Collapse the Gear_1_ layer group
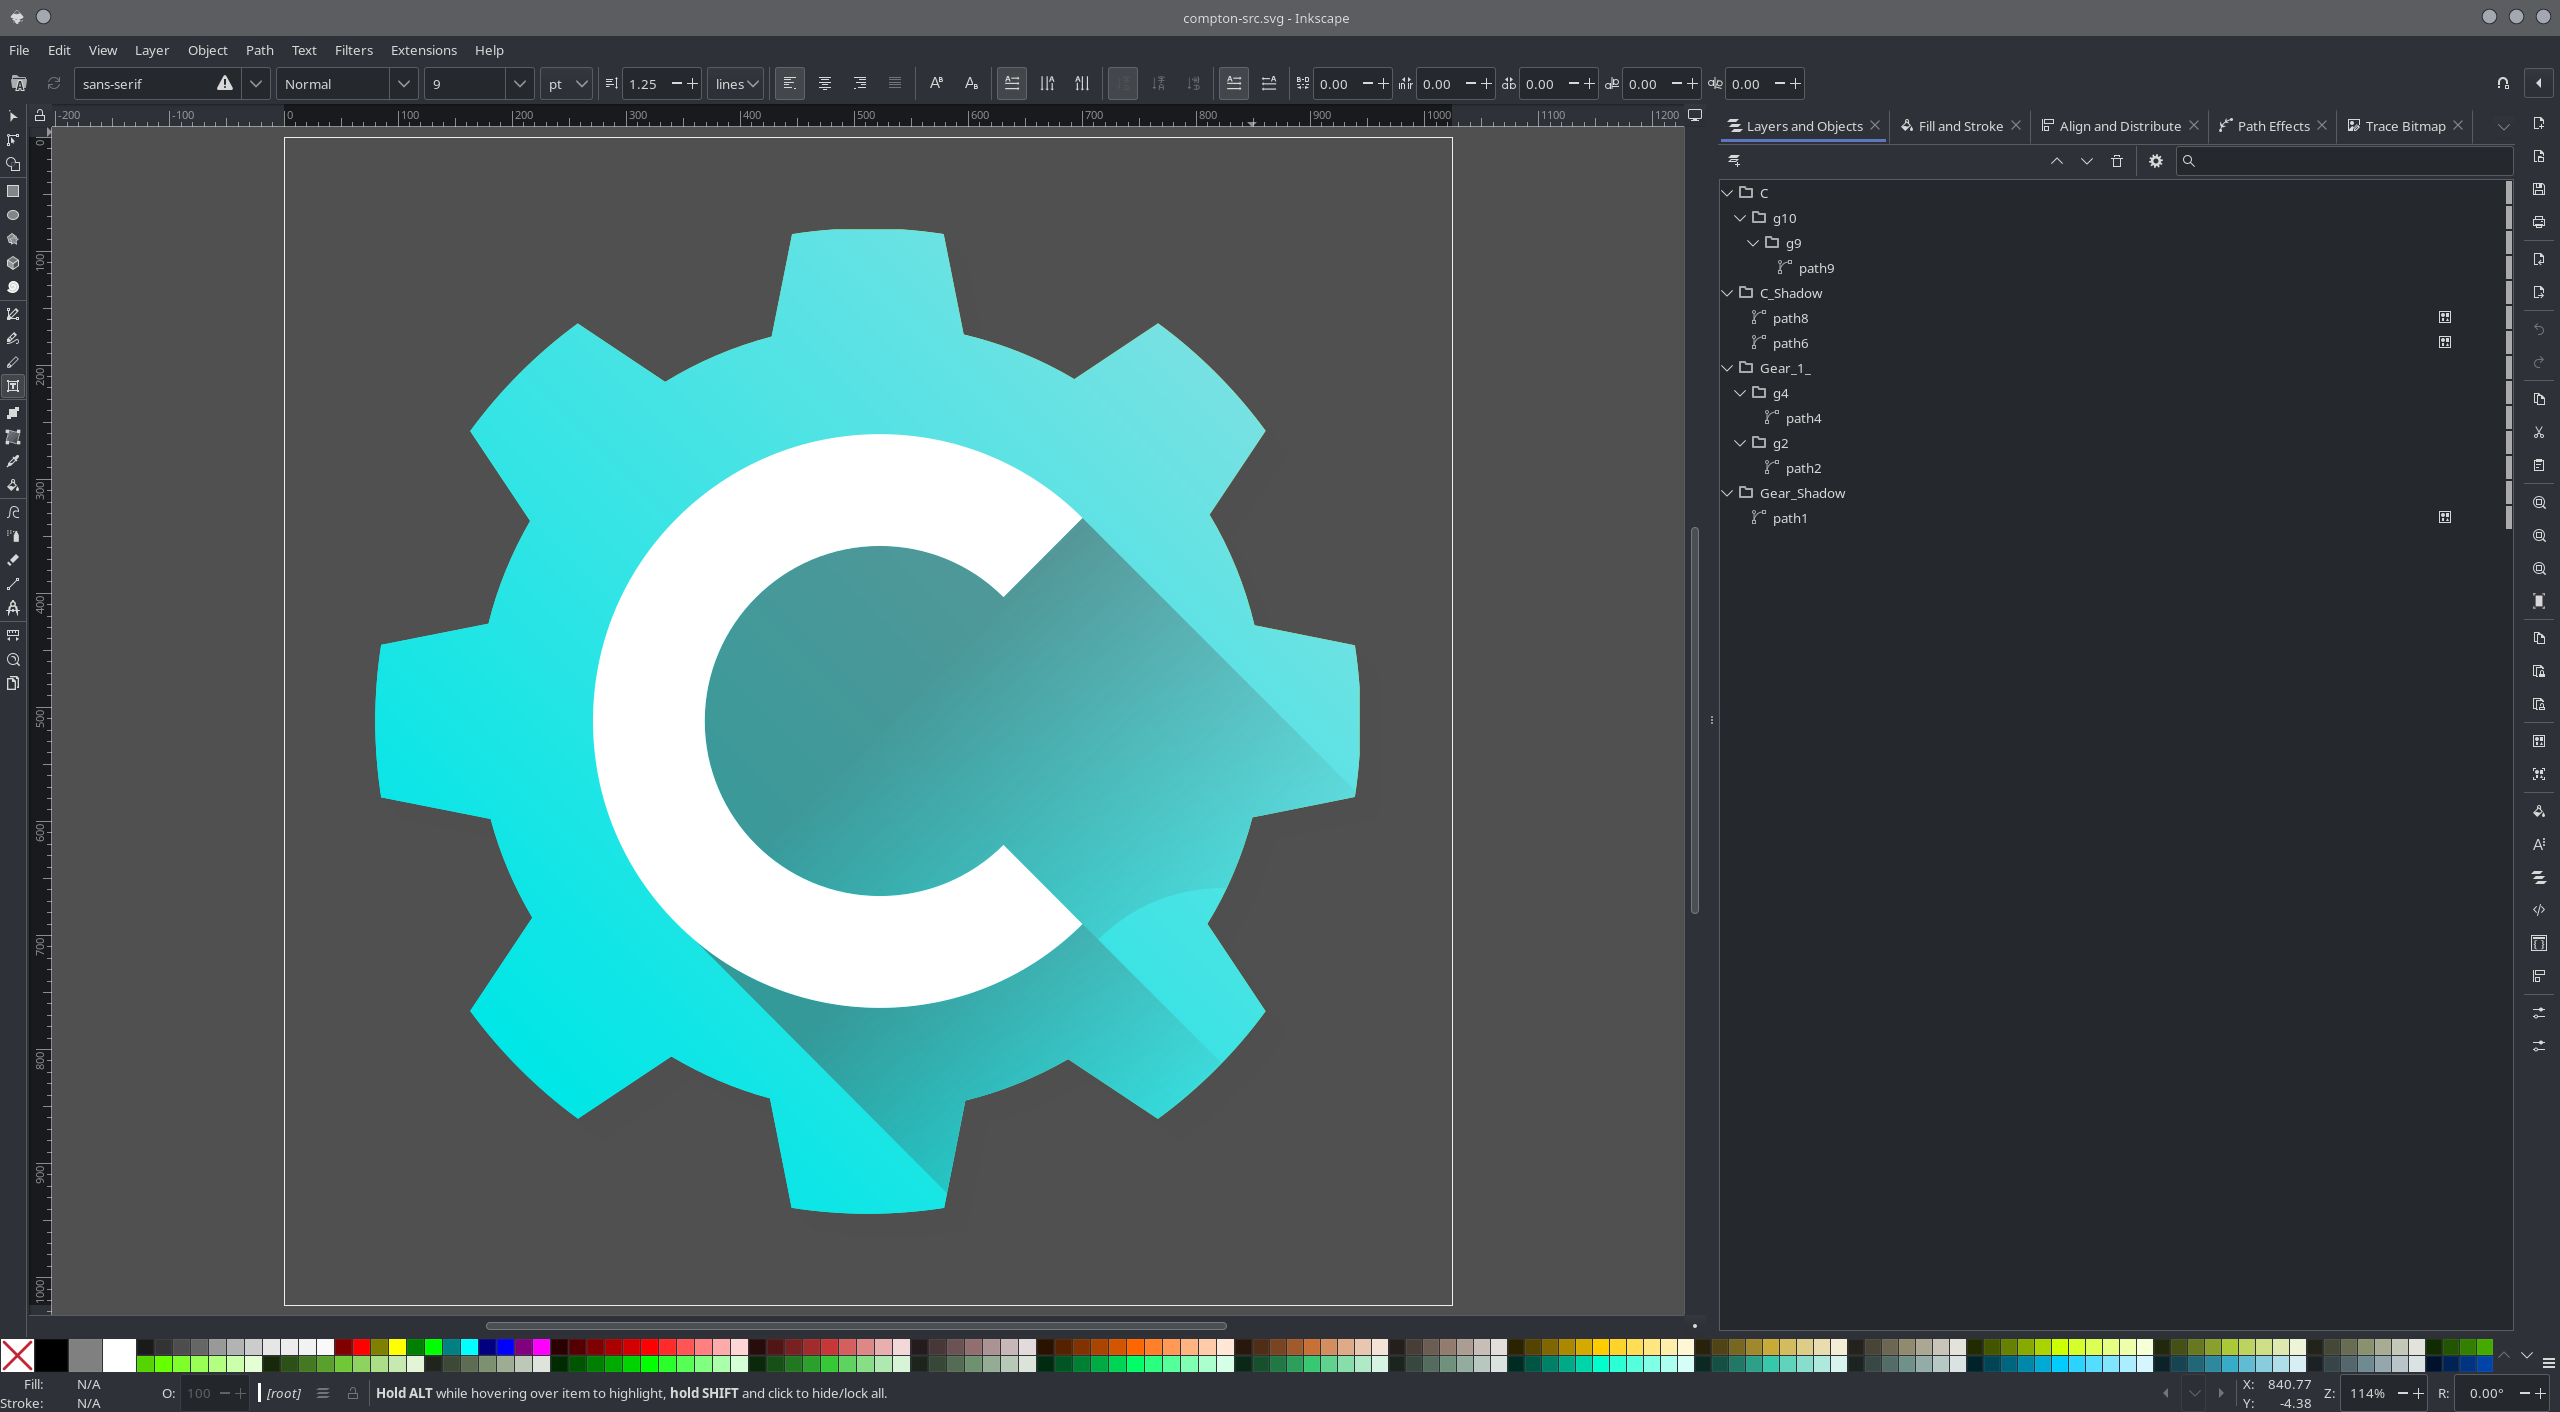This screenshot has height=1412, width=2560. tap(1727, 368)
